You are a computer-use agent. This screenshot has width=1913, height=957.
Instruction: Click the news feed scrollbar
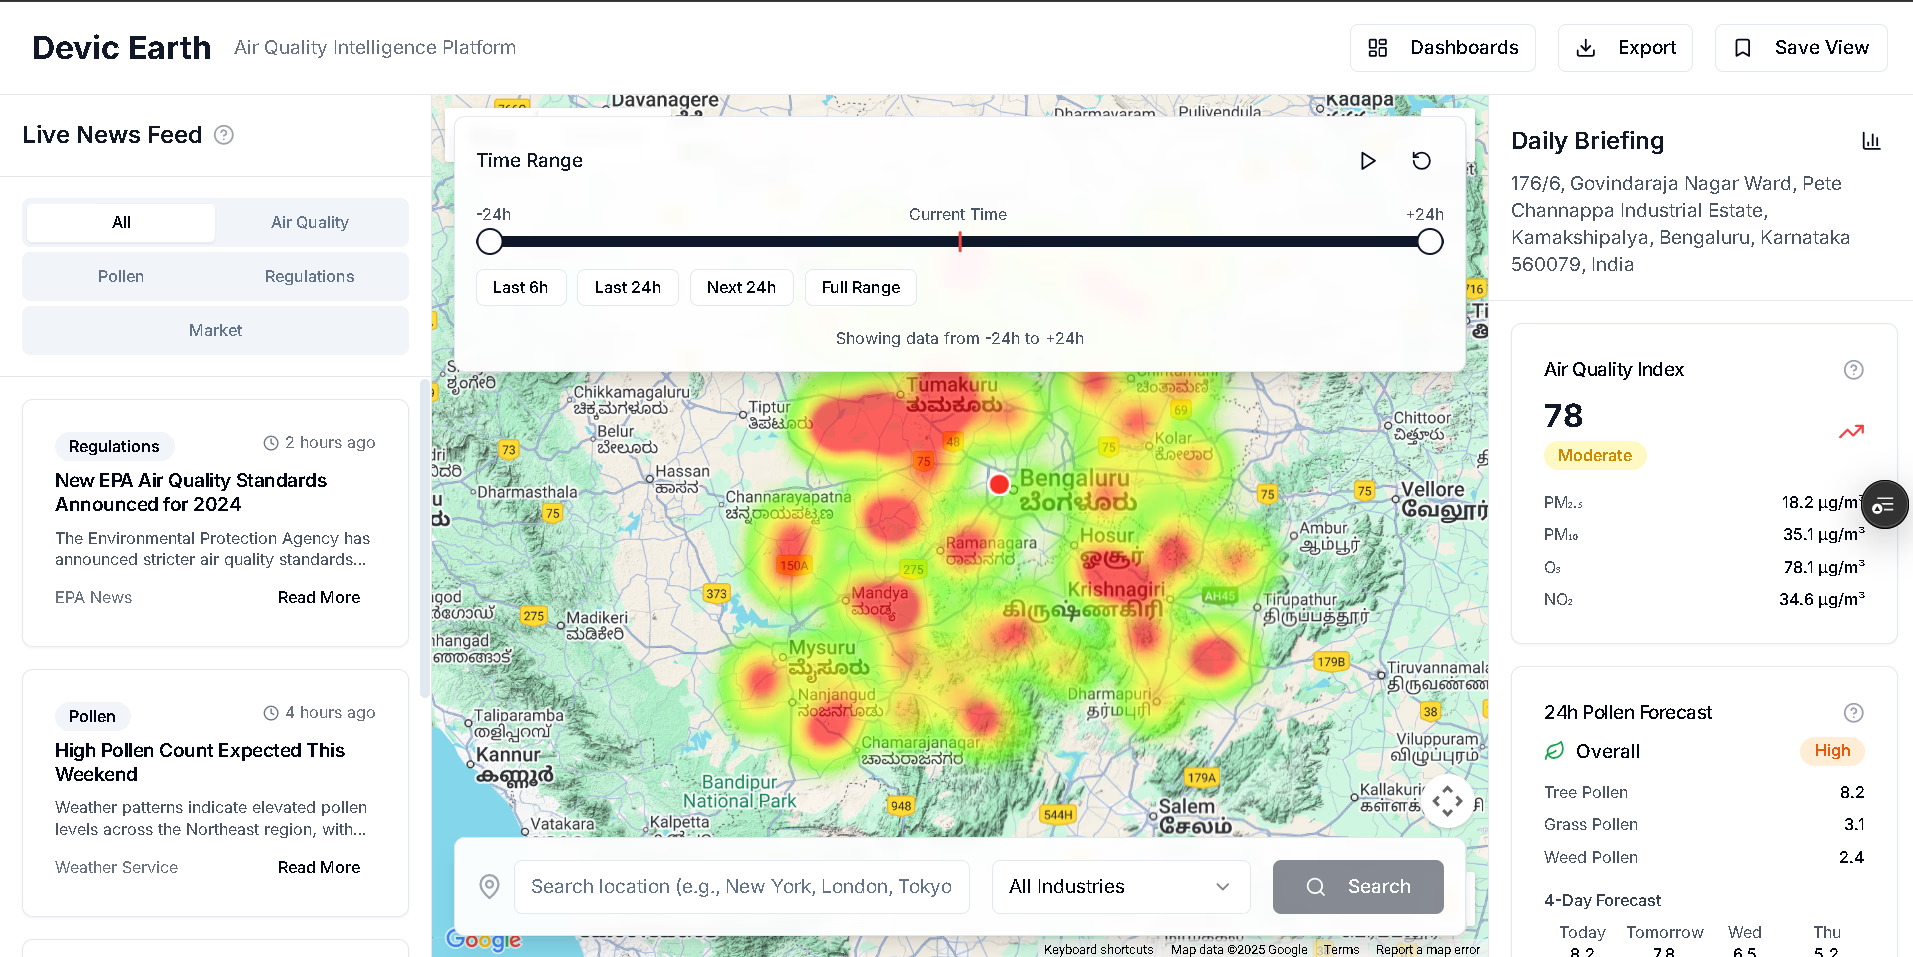click(x=425, y=540)
